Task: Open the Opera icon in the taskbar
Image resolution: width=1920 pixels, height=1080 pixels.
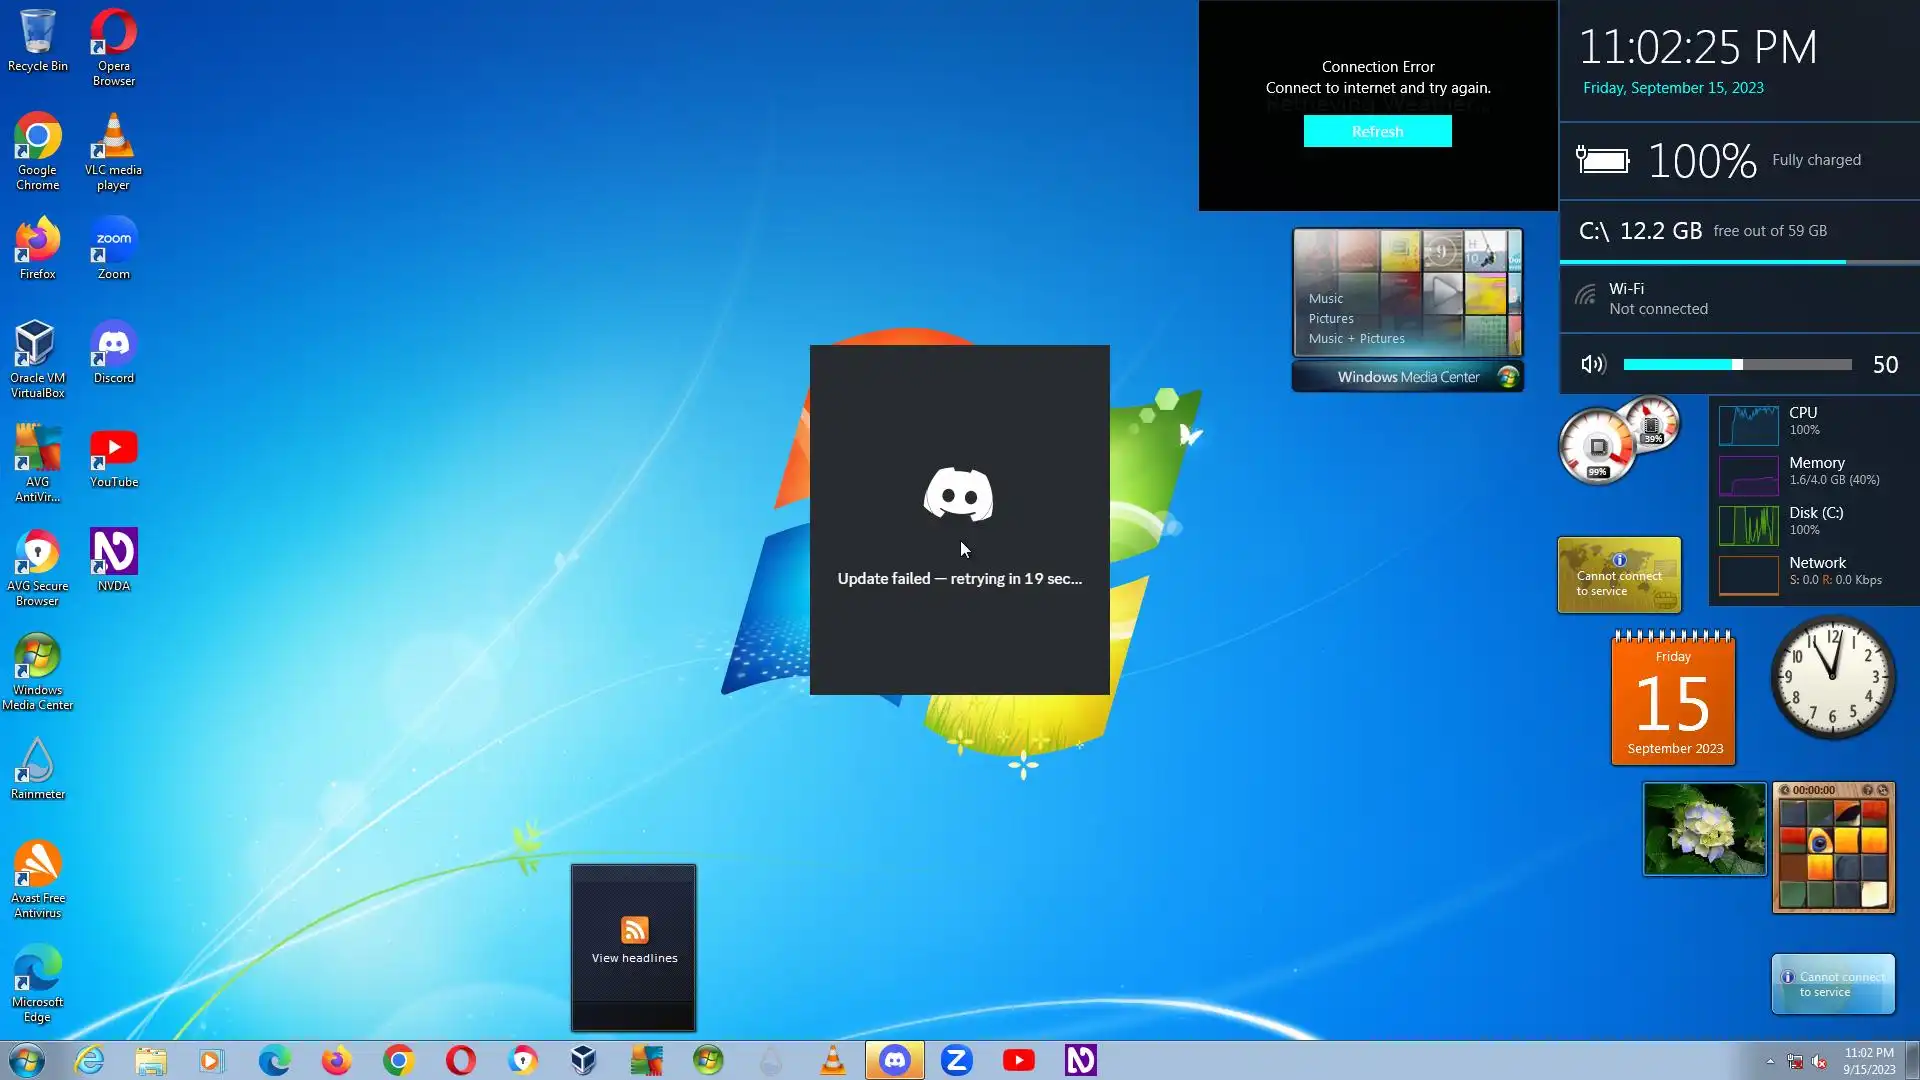Action: click(460, 1060)
